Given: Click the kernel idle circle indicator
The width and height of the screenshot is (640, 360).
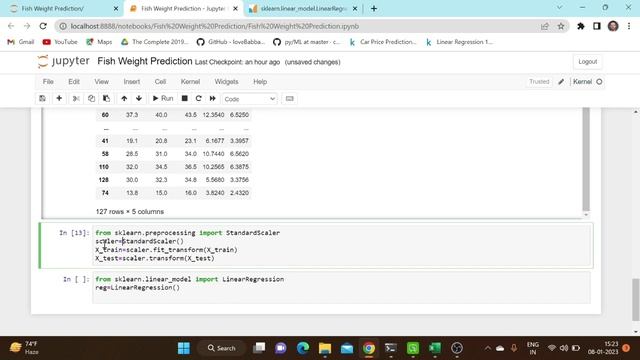Looking at the screenshot, I should click(x=599, y=82).
